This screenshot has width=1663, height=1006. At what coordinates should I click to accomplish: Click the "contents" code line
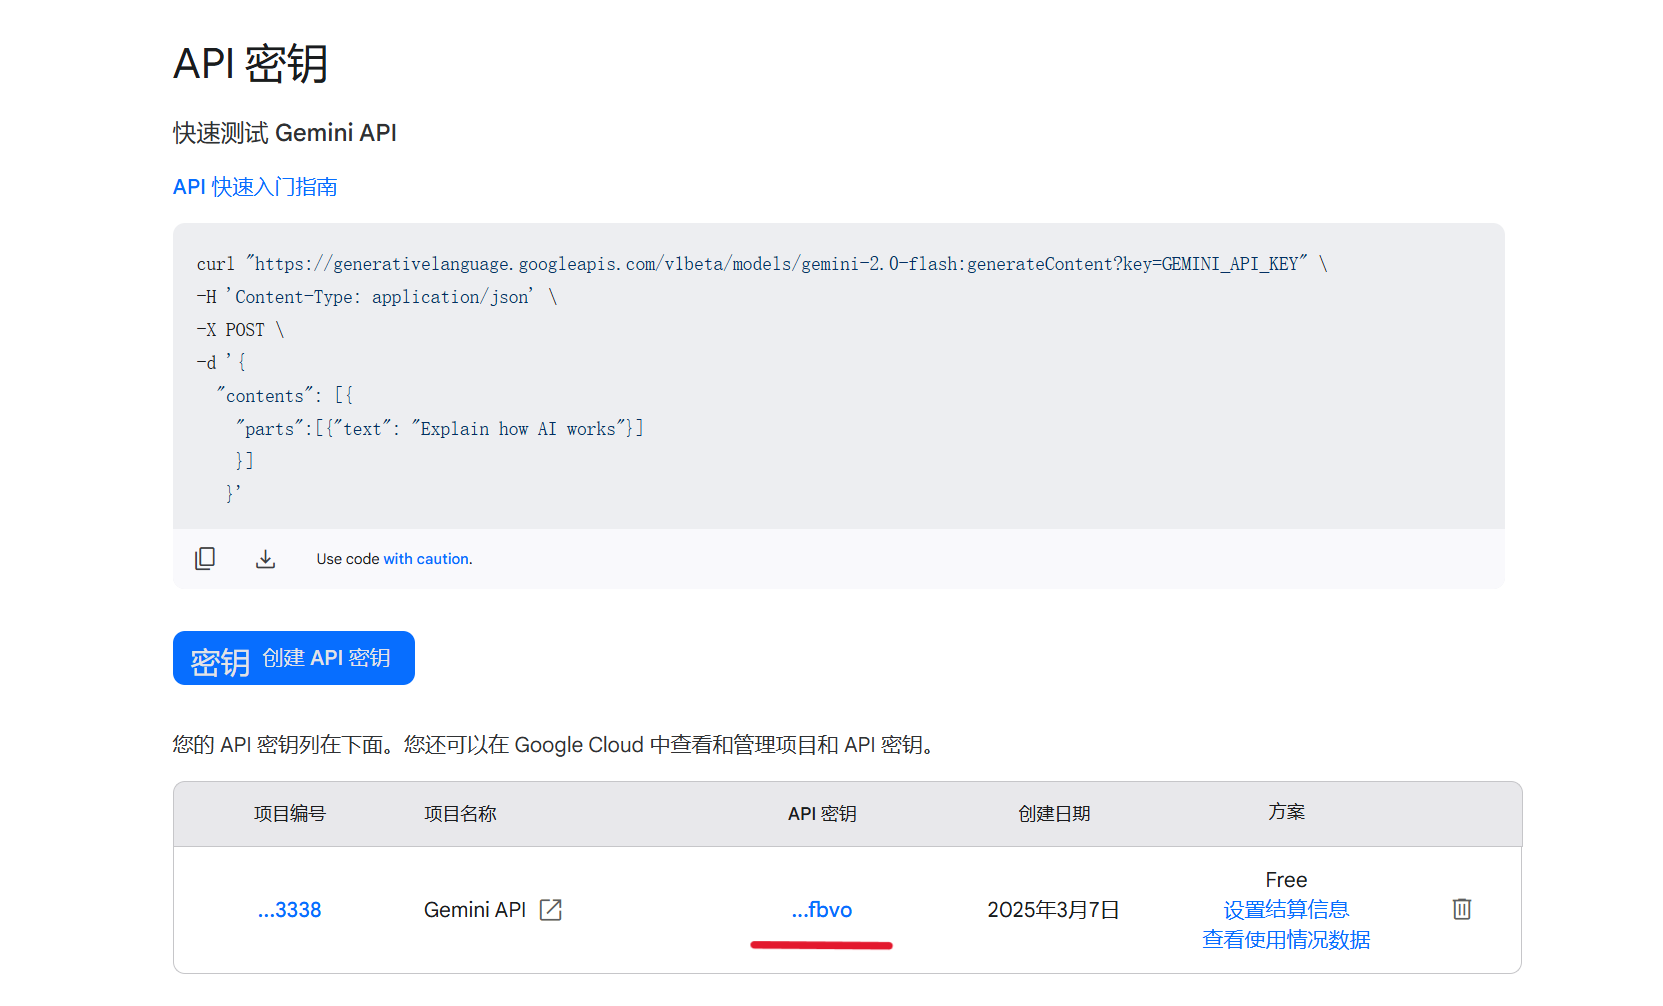285,396
